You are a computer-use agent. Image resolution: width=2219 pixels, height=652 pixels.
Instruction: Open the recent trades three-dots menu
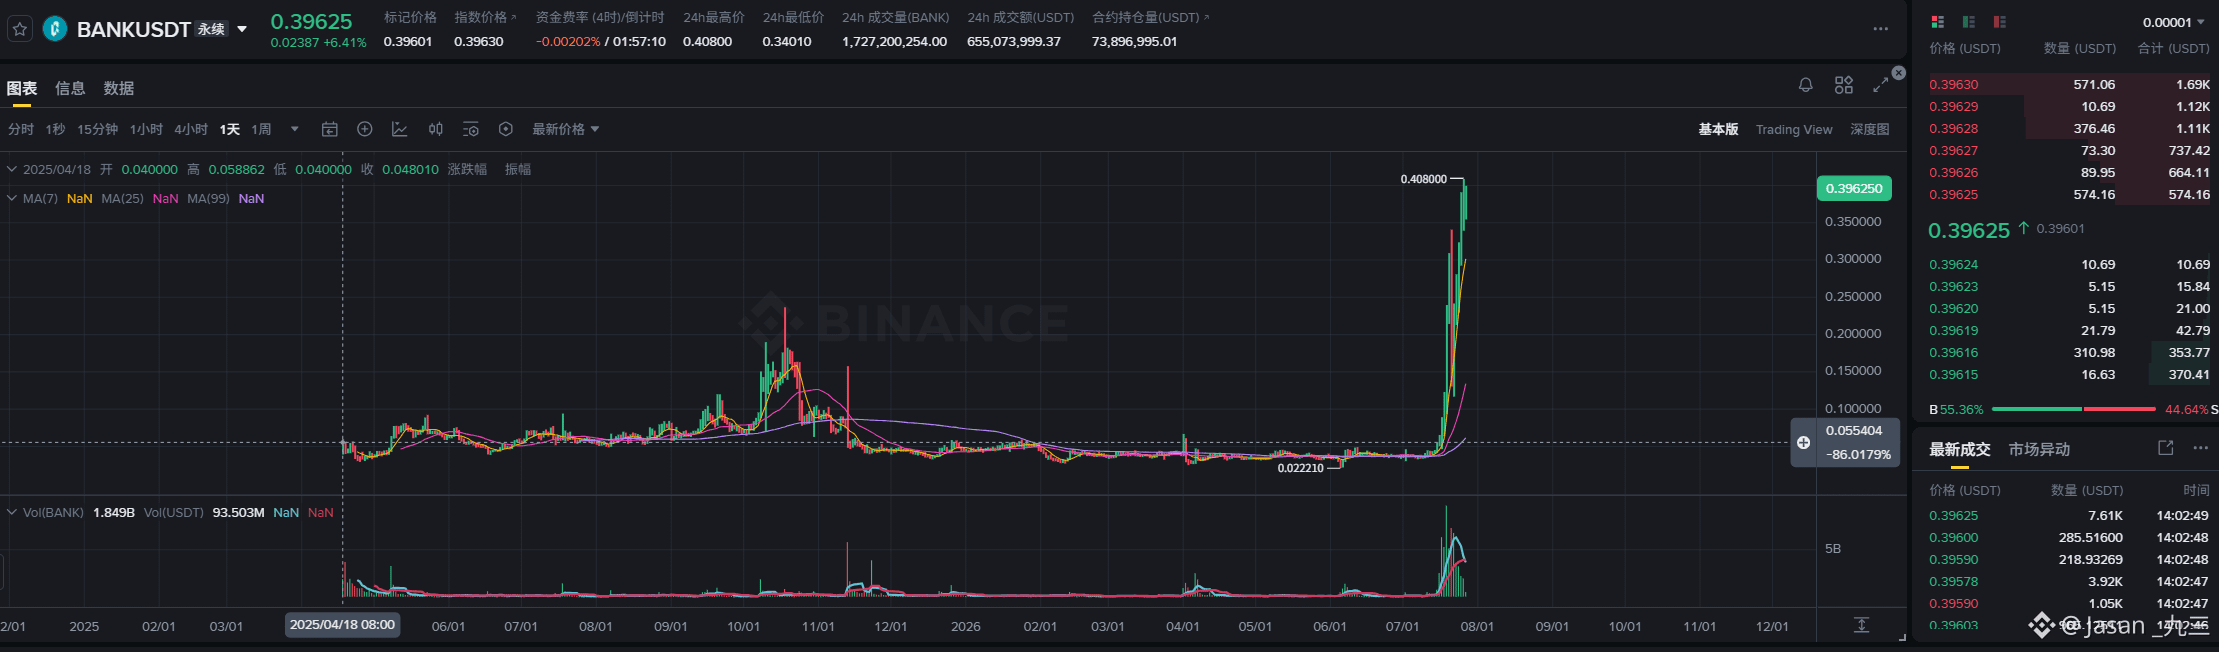tap(2200, 448)
